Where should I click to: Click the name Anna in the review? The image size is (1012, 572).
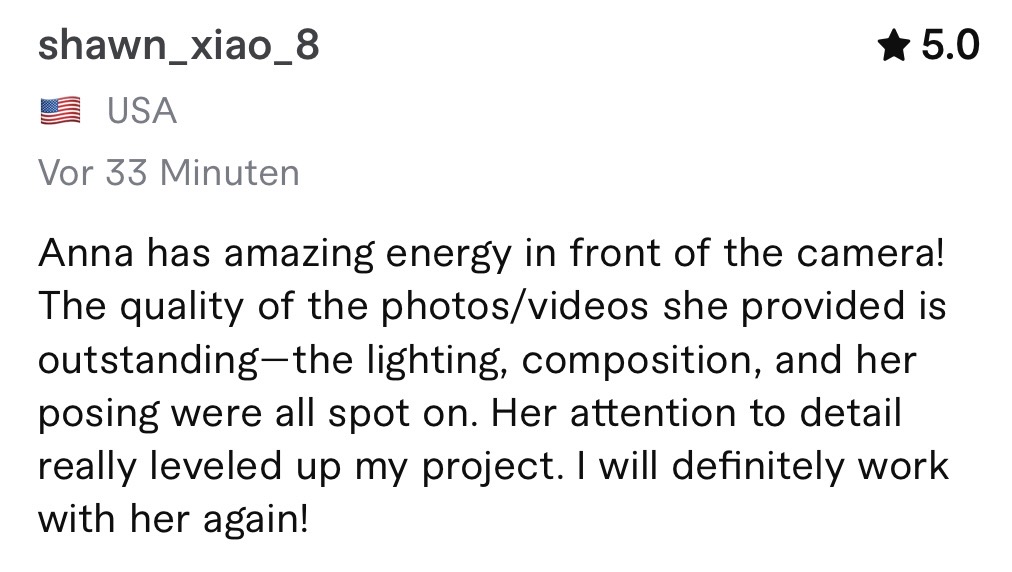click(x=86, y=252)
